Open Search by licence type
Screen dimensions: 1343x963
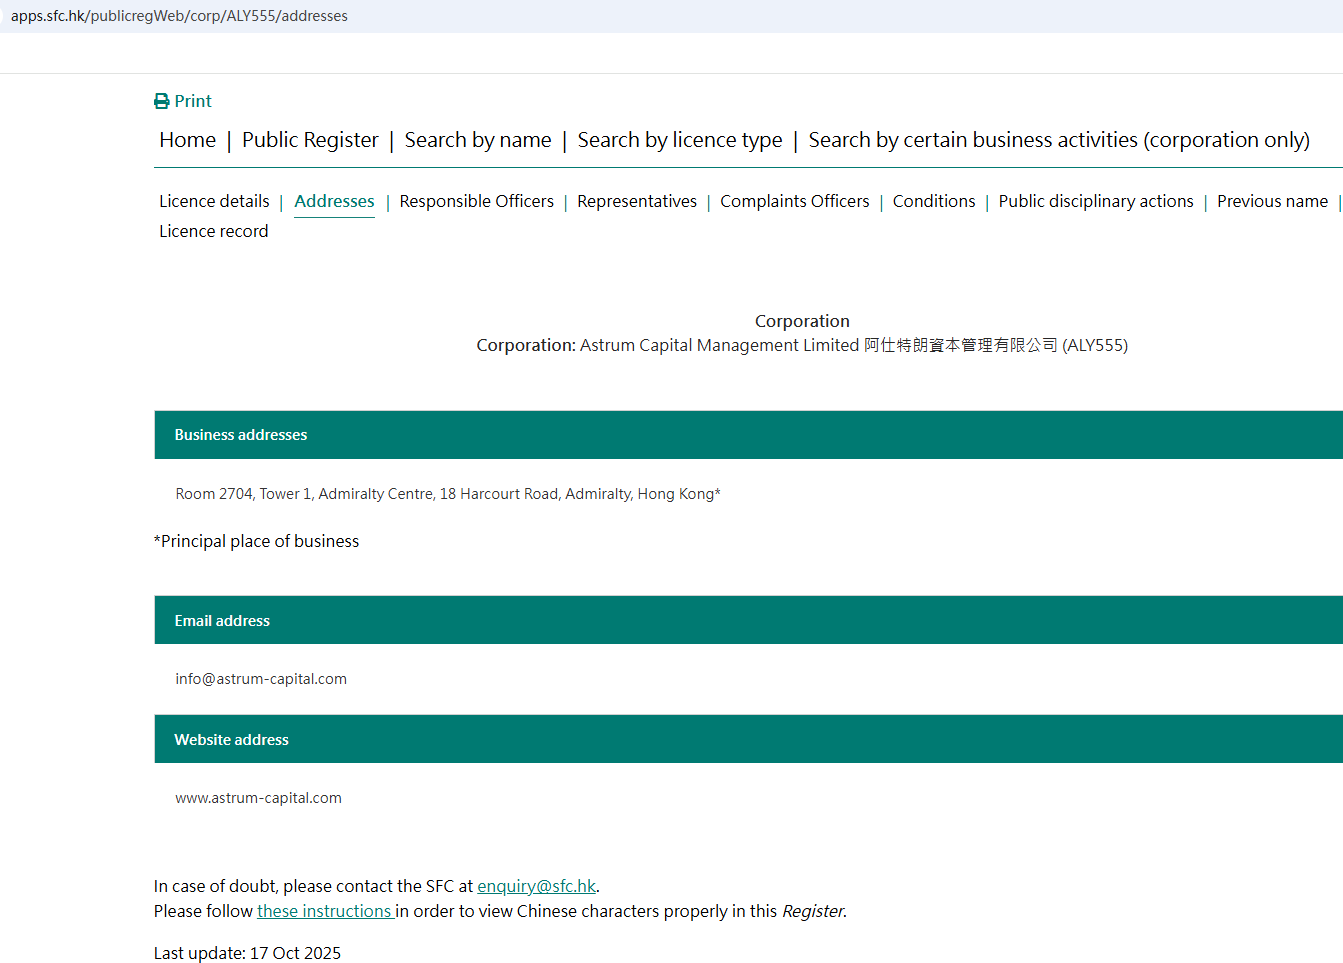(x=680, y=140)
